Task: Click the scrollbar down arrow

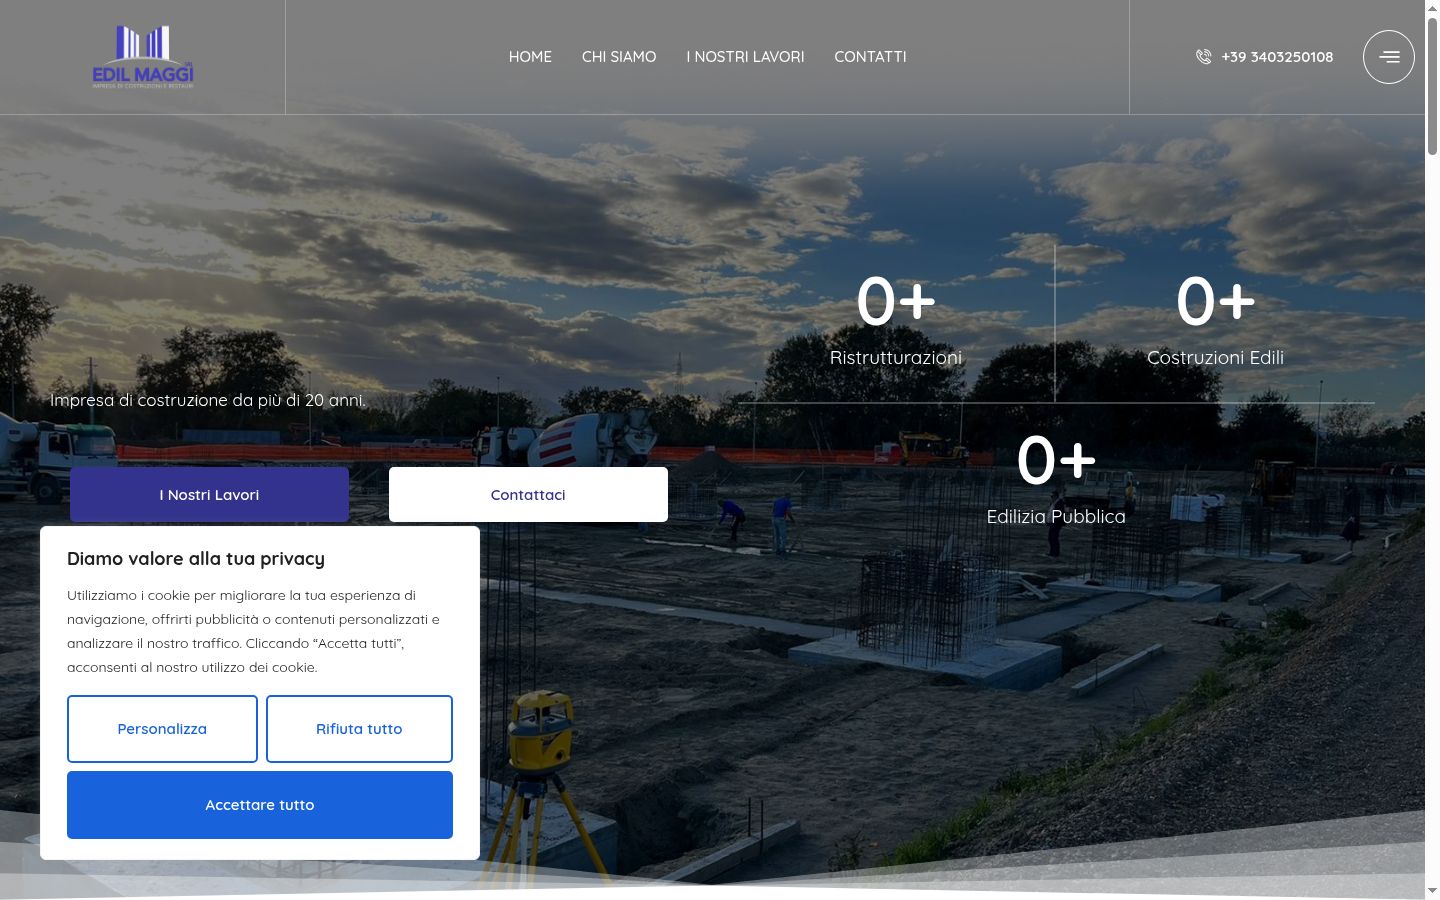Action: [1432, 891]
